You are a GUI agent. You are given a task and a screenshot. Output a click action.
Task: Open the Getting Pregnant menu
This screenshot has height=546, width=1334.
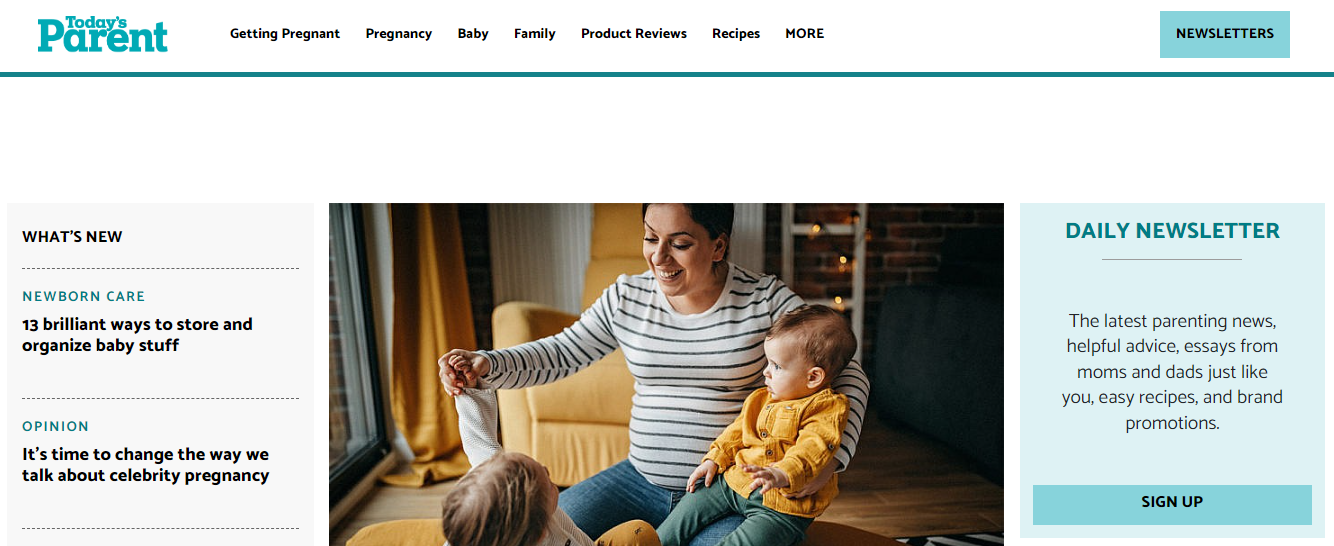click(285, 34)
